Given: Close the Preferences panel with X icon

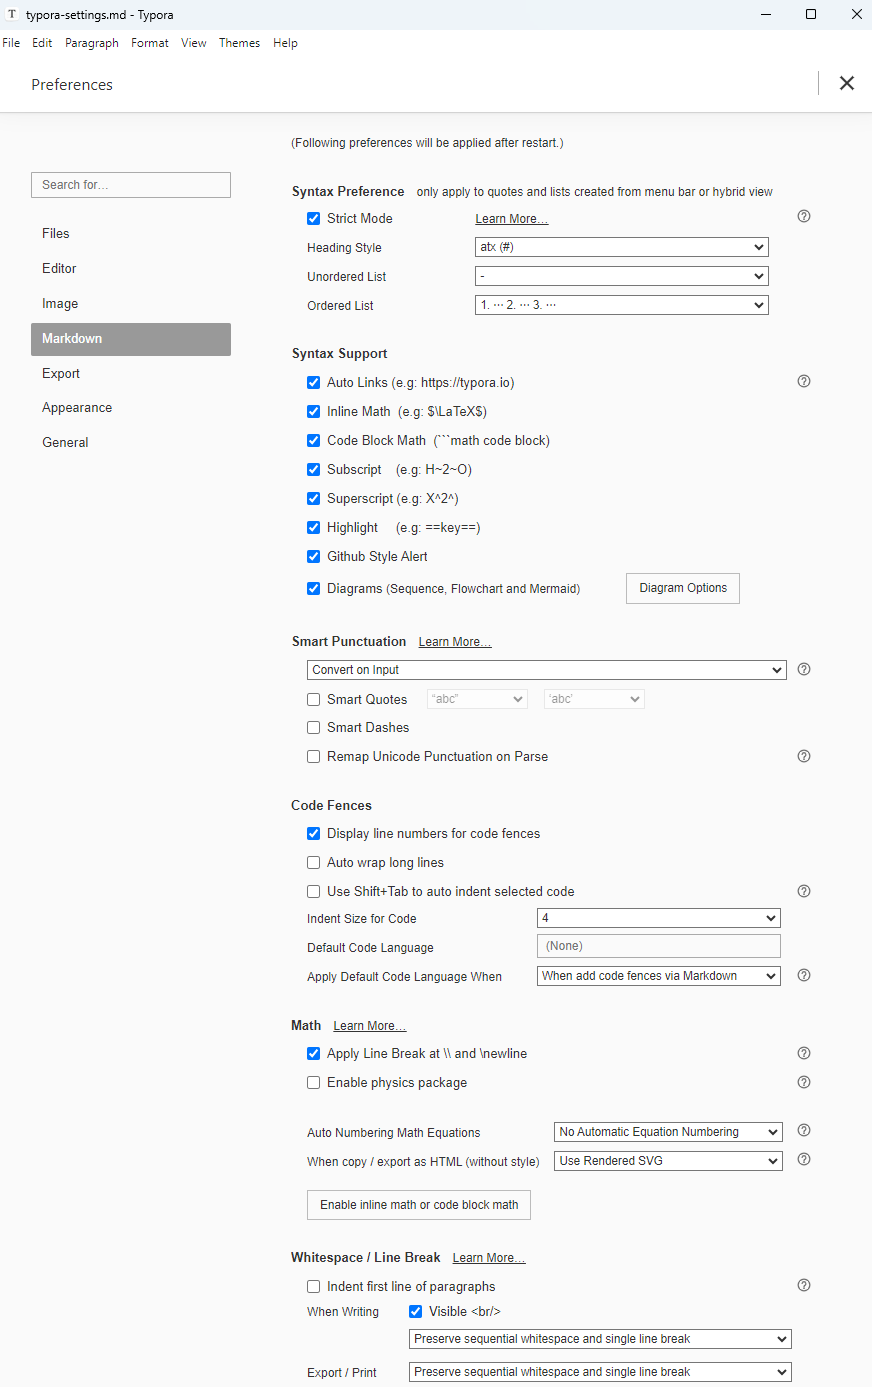Looking at the screenshot, I should tap(847, 83).
